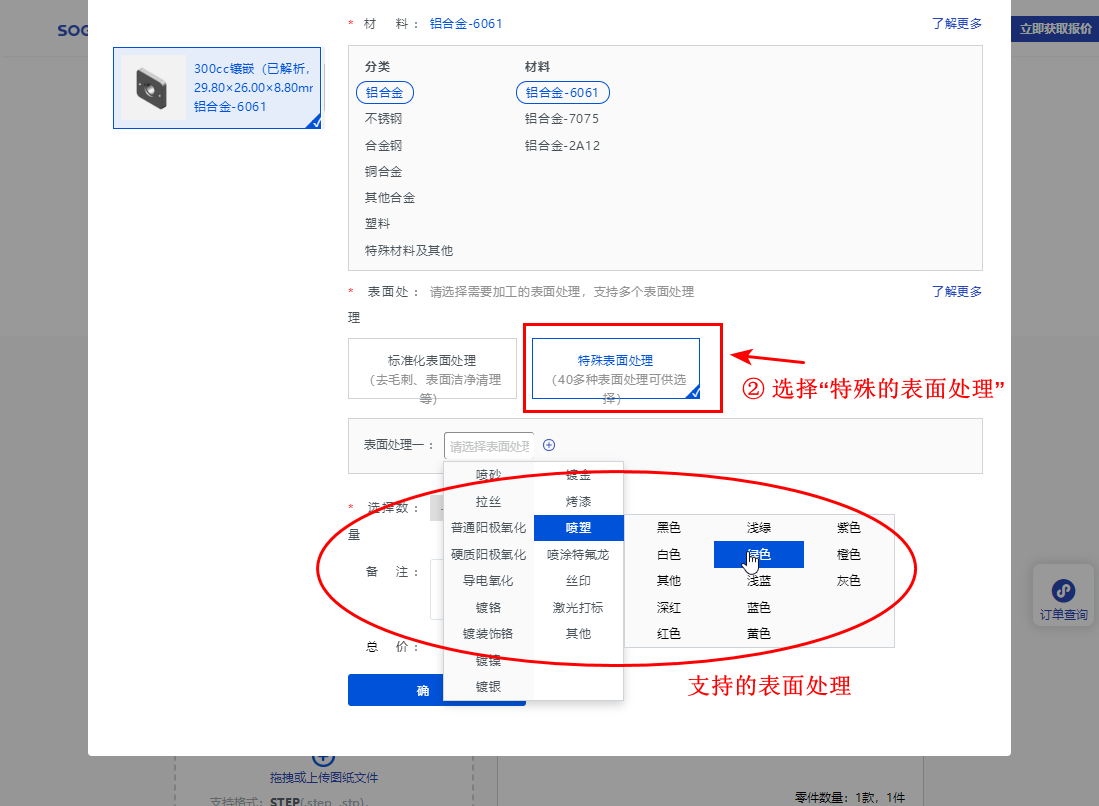Pick 浅蓝 color option

coord(758,581)
